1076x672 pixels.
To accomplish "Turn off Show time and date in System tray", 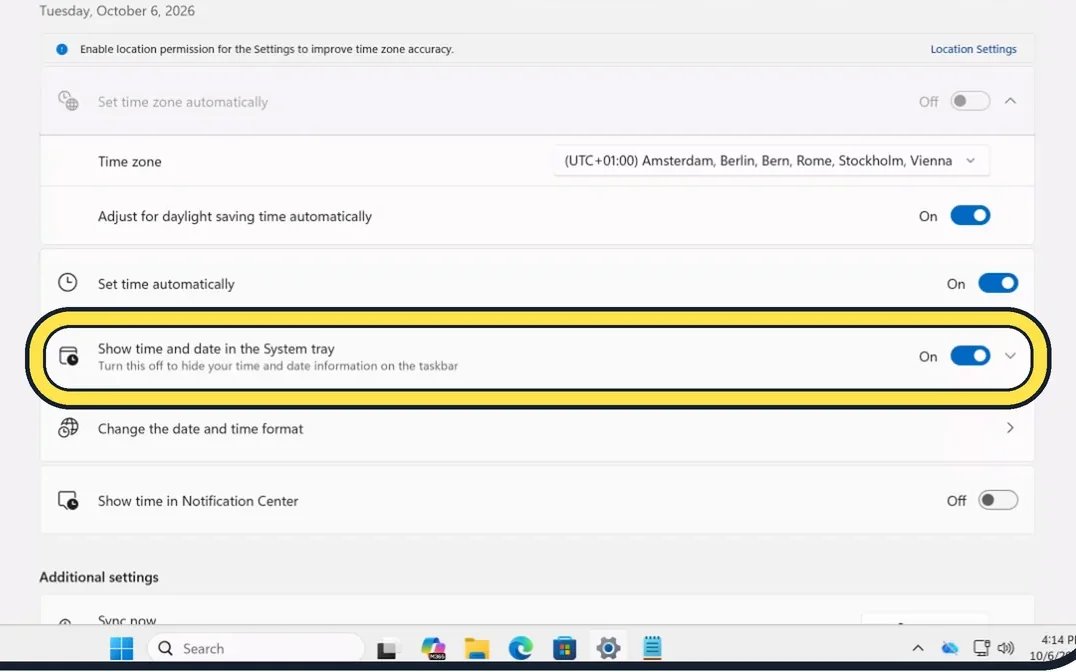I will (970, 356).
